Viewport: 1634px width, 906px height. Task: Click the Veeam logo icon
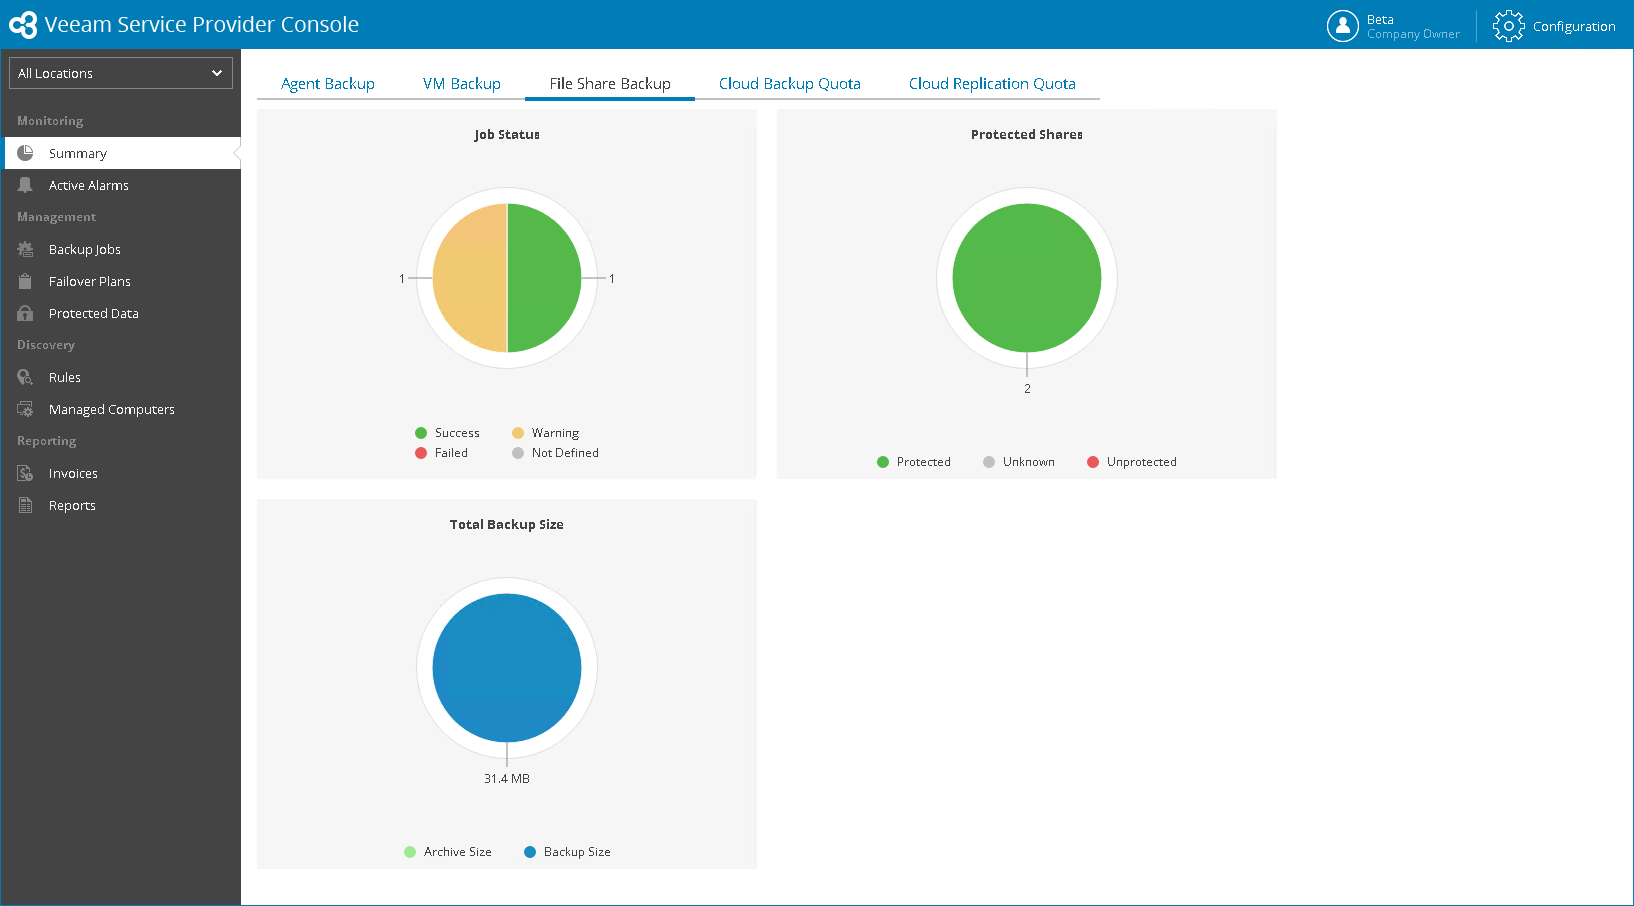tap(23, 25)
